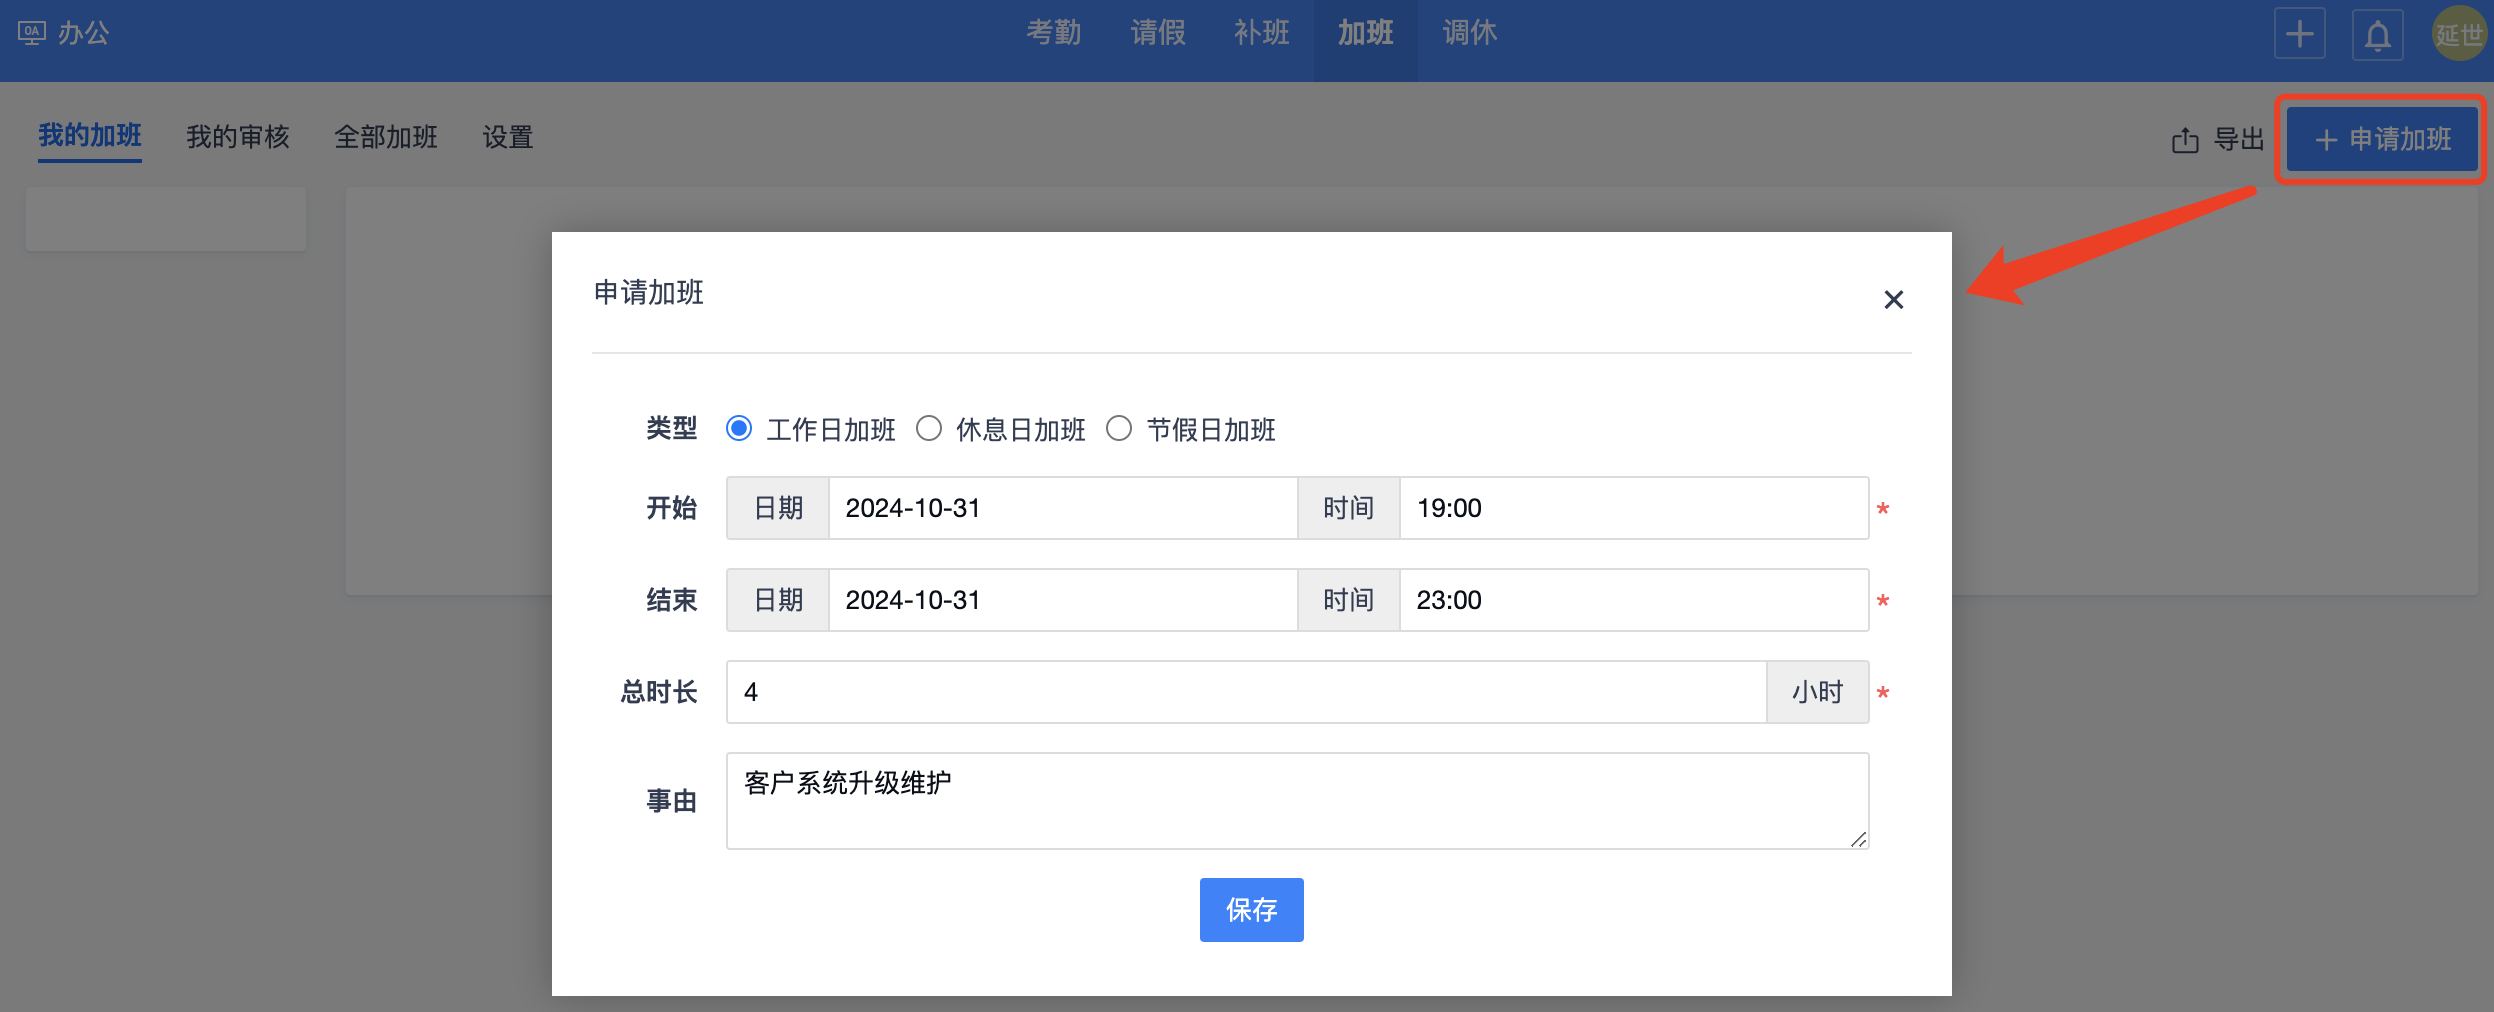Close the 申请加班 dialog
The width and height of the screenshot is (2494, 1012).
click(x=1893, y=300)
